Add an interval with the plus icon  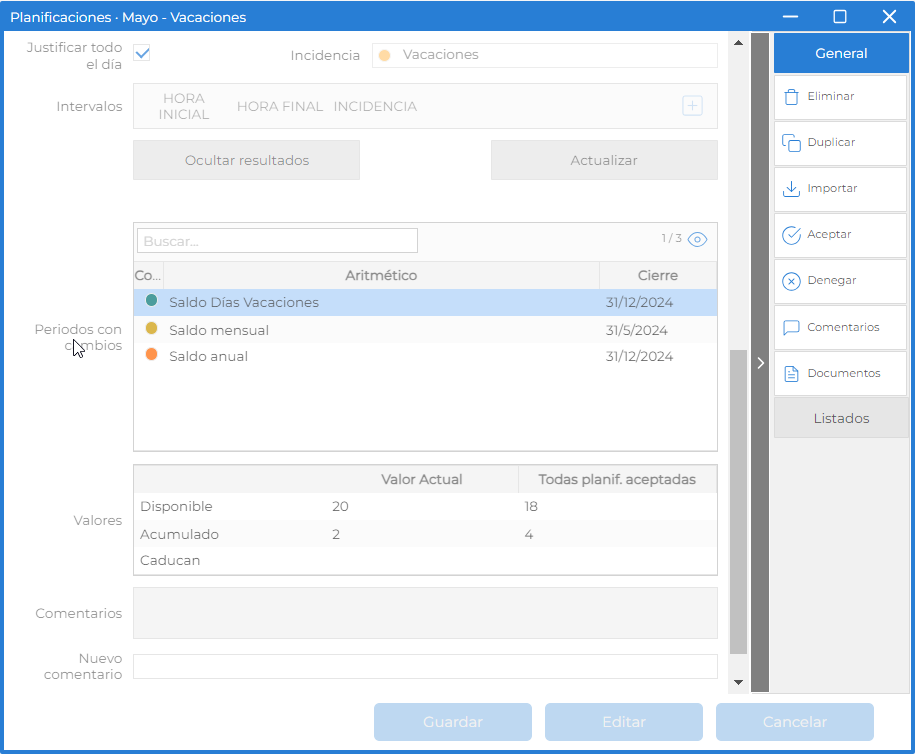pos(692,106)
